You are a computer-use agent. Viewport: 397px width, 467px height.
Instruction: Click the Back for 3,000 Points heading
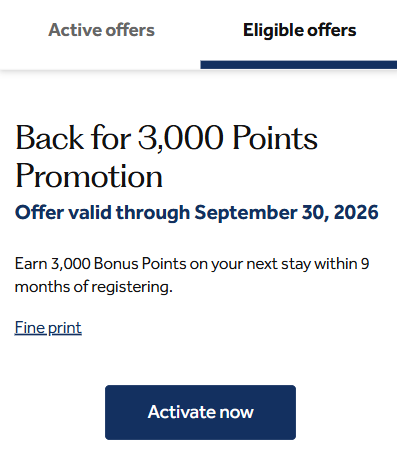coord(166,157)
